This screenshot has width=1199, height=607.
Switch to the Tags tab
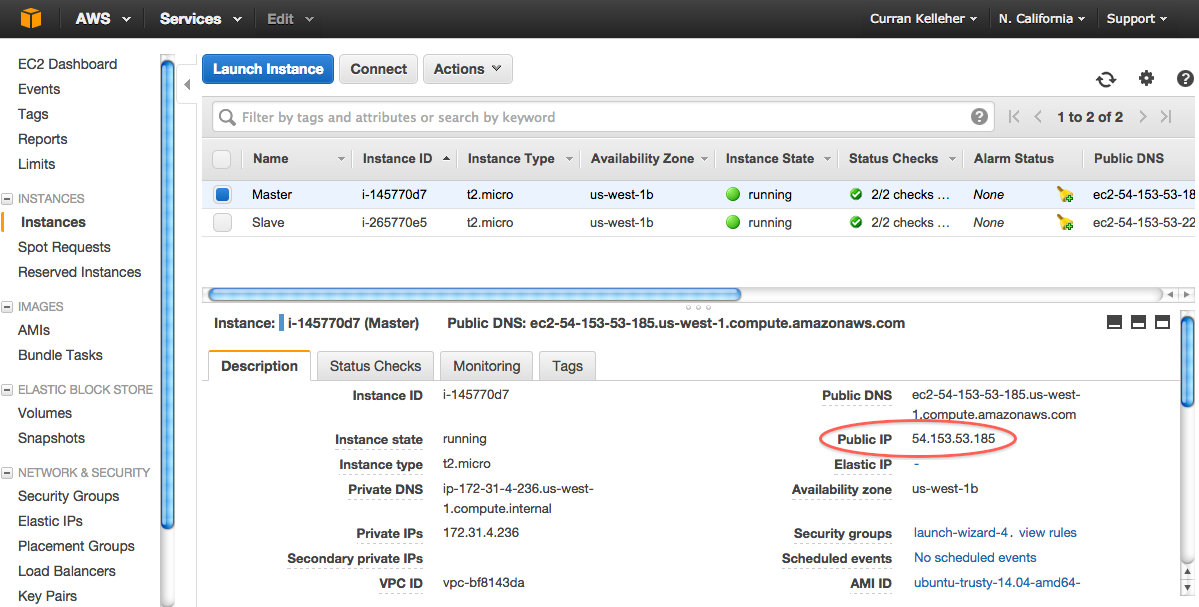(x=567, y=366)
